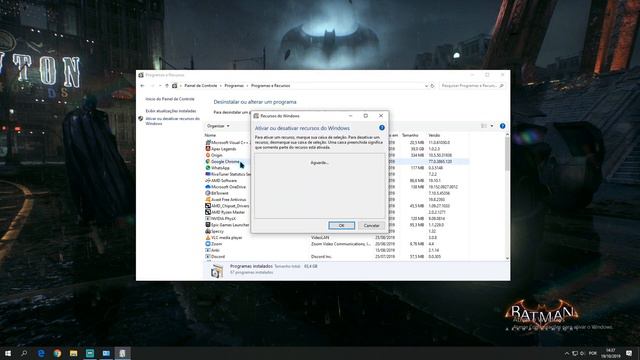Select the VLC media player cone icon
Viewport: 640px width, 360px height.
208,238
